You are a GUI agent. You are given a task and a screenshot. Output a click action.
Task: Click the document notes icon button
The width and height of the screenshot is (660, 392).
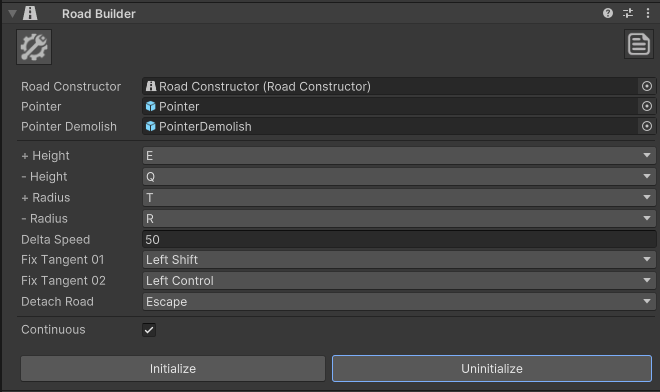coord(639,44)
